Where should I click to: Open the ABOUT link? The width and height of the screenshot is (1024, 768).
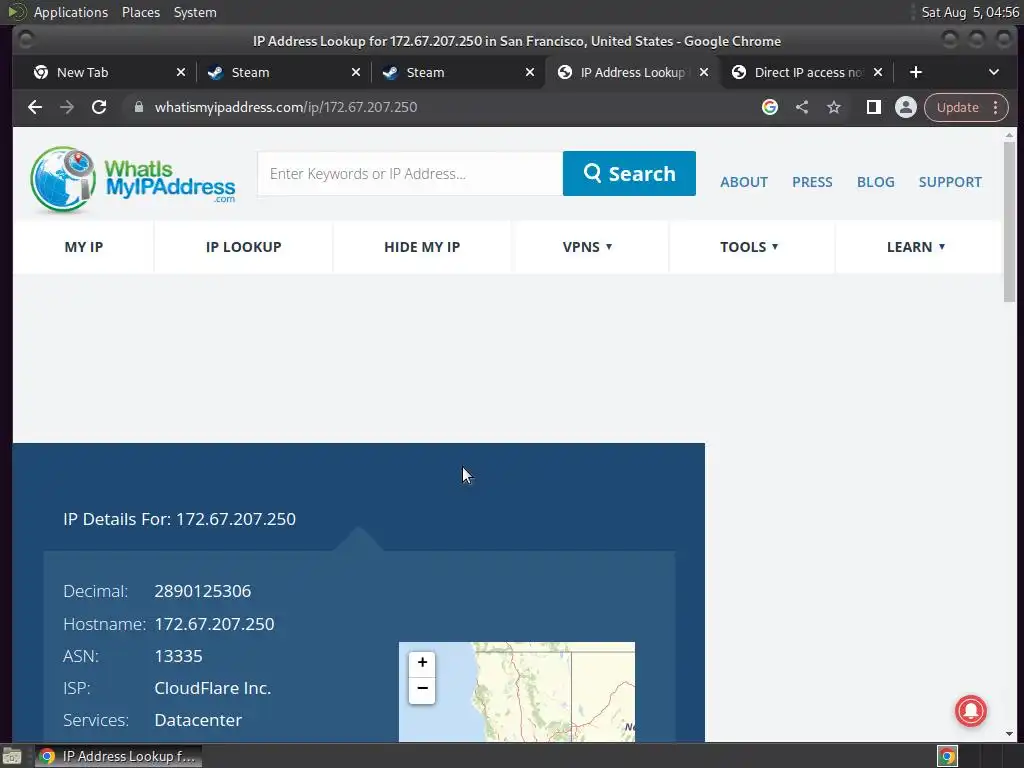(744, 182)
